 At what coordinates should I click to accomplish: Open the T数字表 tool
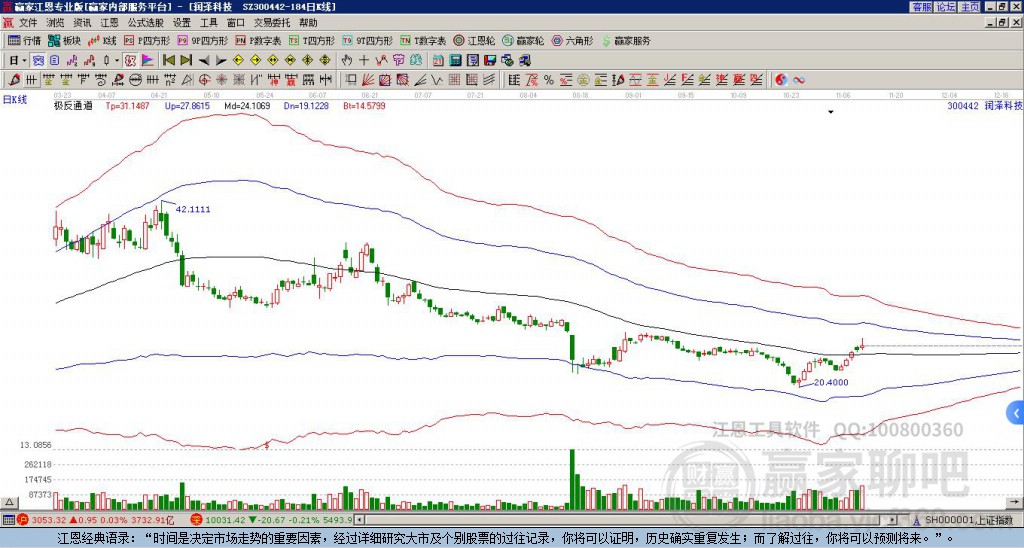click(x=423, y=40)
